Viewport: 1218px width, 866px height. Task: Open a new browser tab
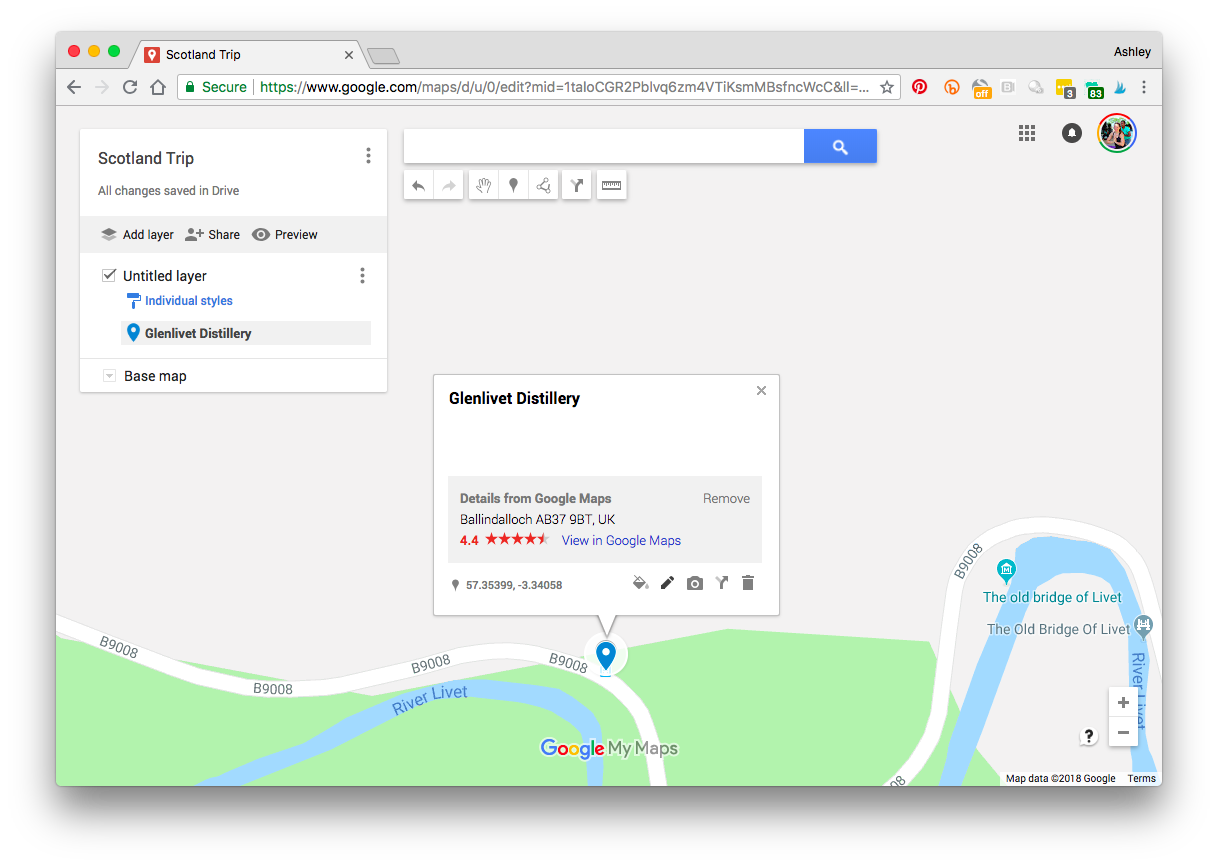383,56
